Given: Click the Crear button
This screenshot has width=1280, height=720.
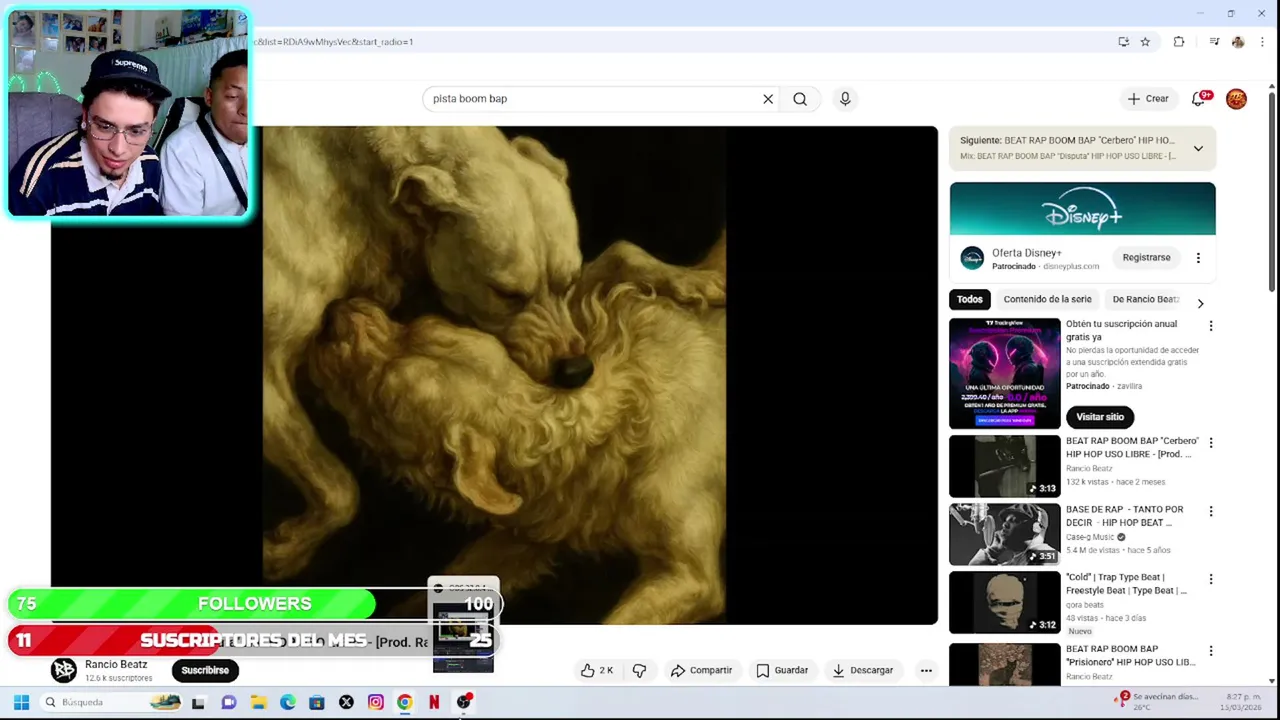Looking at the screenshot, I should [1148, 99].
